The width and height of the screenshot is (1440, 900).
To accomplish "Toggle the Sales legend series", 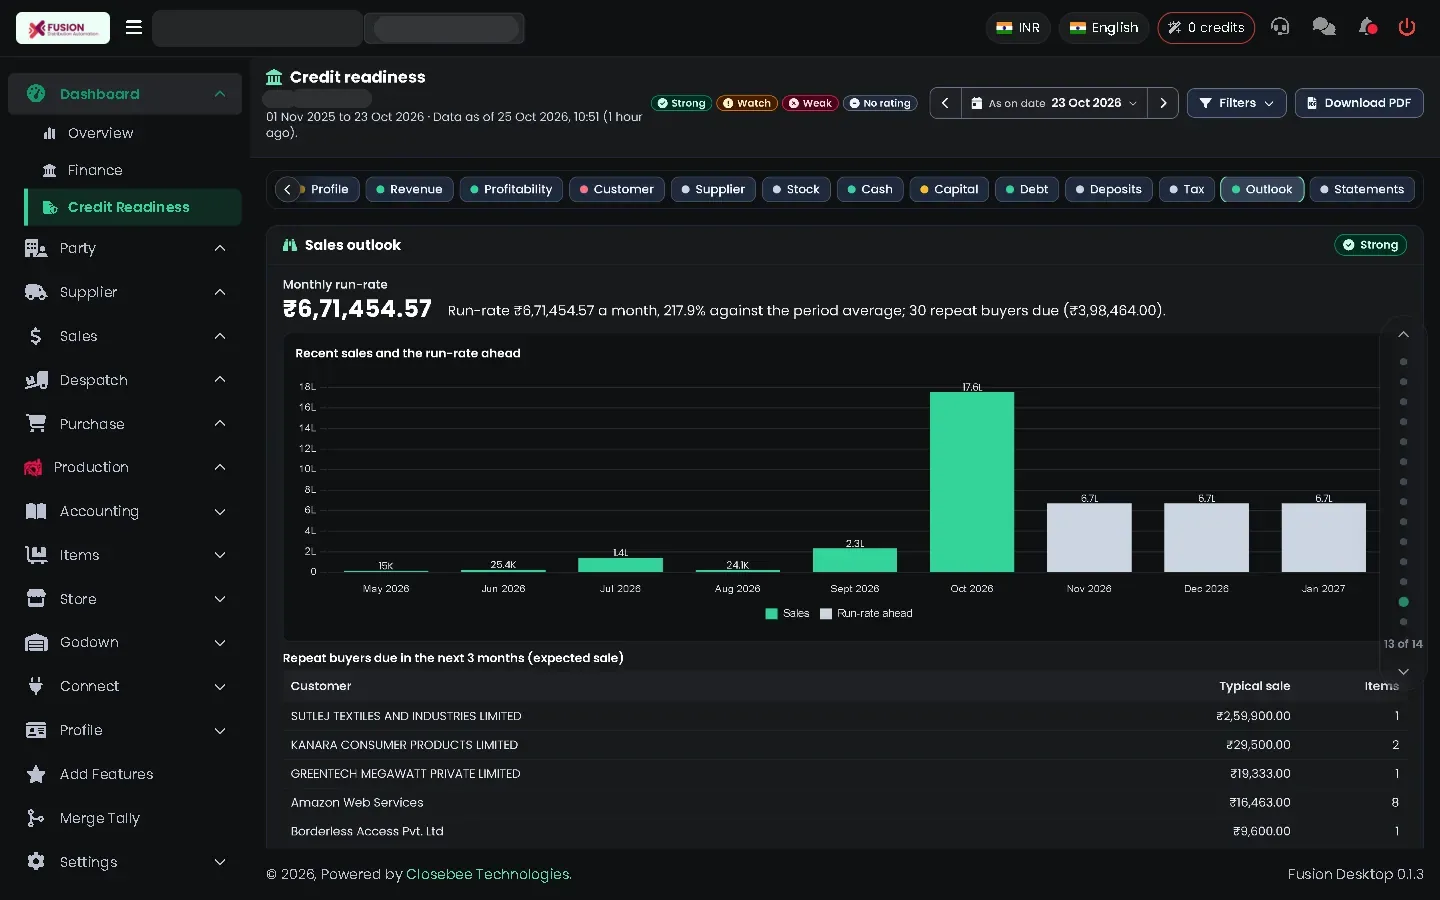I will tap(787, 614).
